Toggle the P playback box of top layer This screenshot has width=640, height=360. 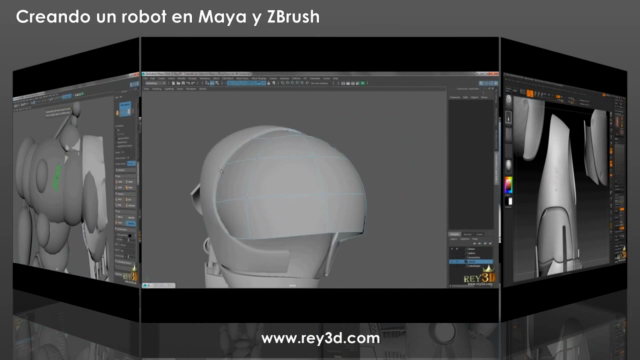point(457,249)
